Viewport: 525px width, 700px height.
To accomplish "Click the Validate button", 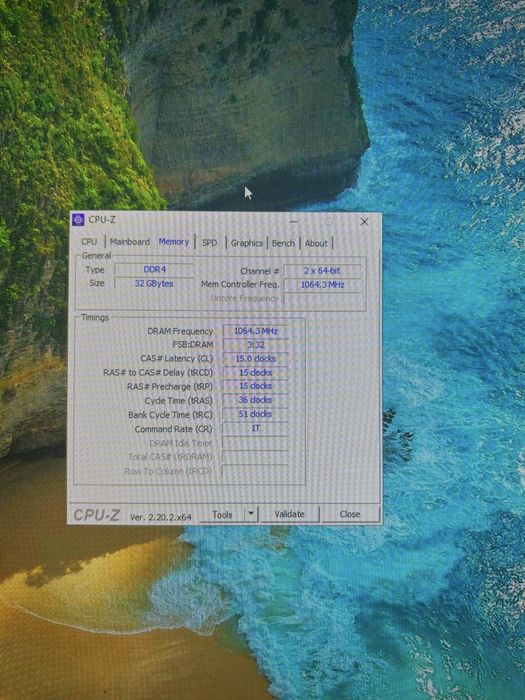I will (x=289, y=514).
